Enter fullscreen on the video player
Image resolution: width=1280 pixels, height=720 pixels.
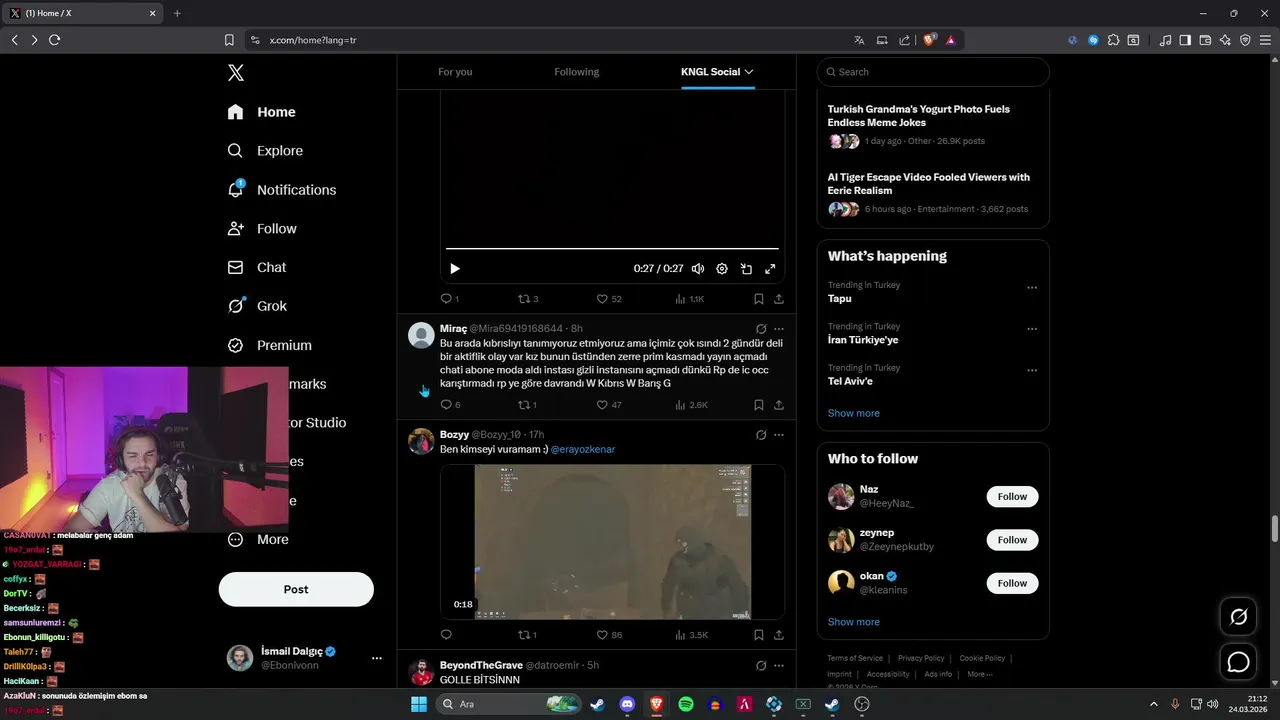point(770,269)
